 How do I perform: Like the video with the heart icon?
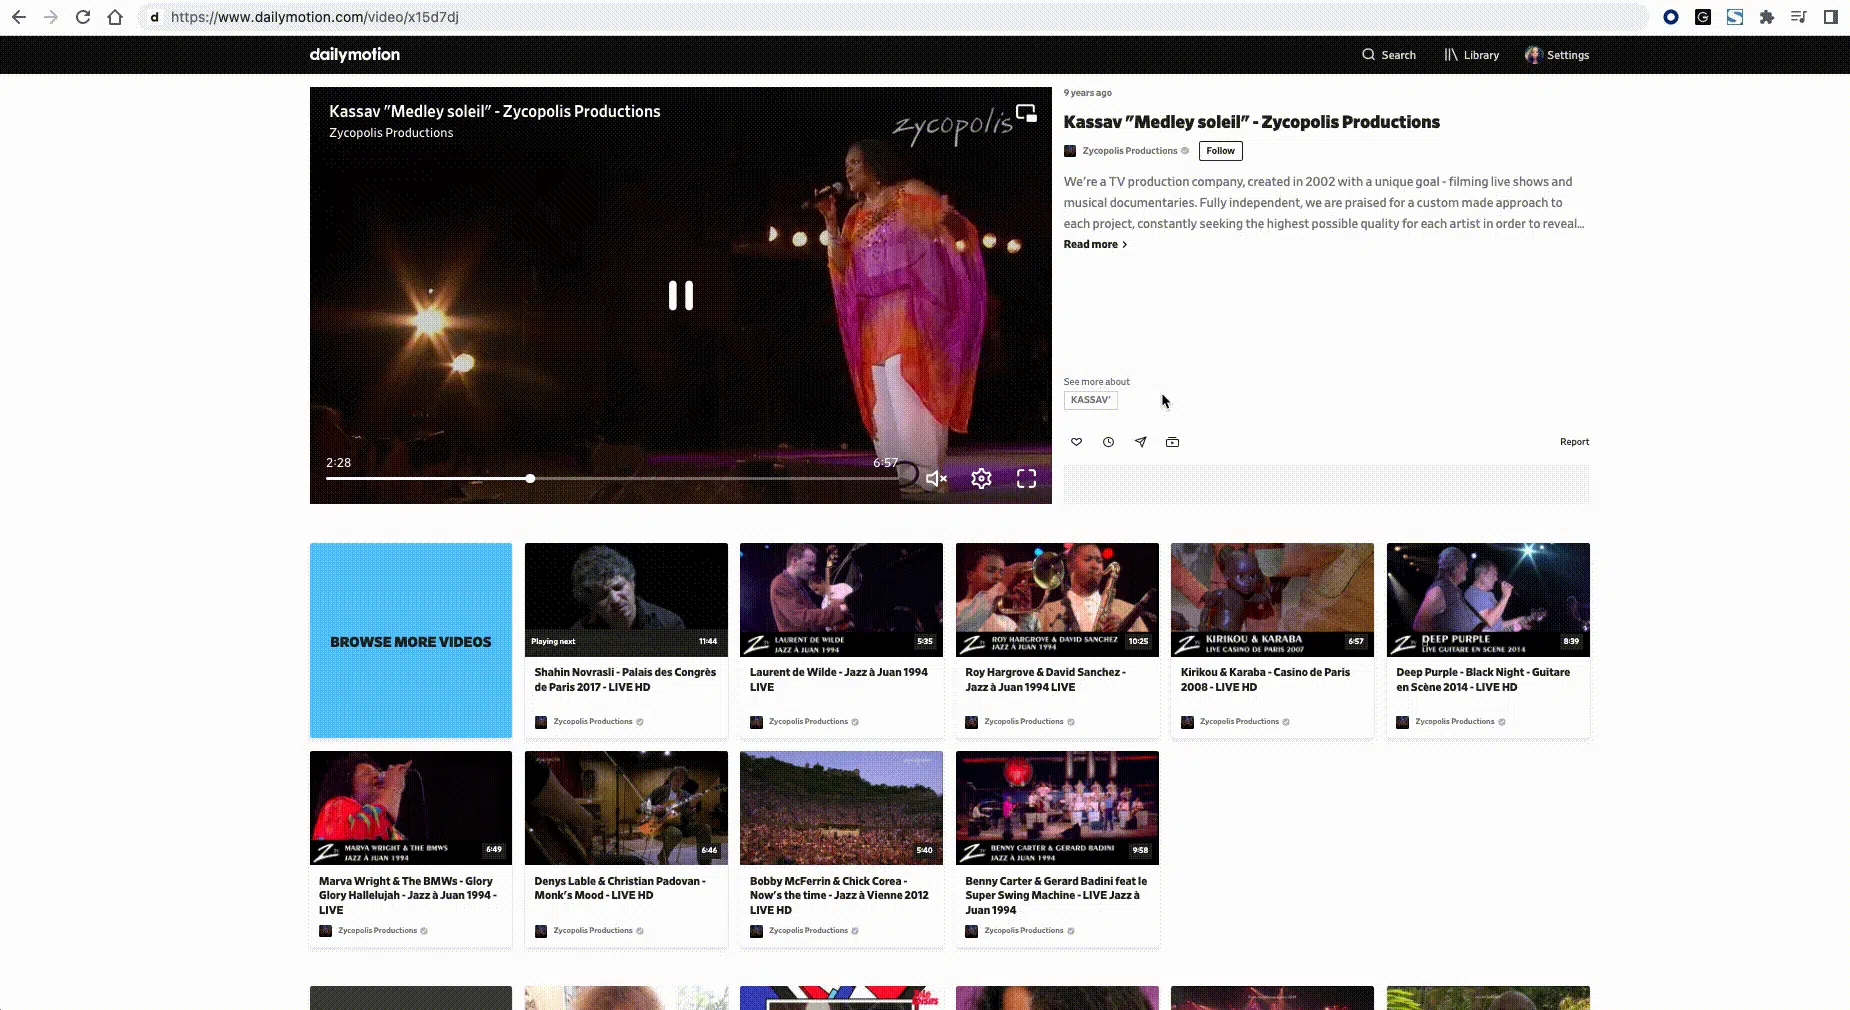click(x=1076, y=442)
